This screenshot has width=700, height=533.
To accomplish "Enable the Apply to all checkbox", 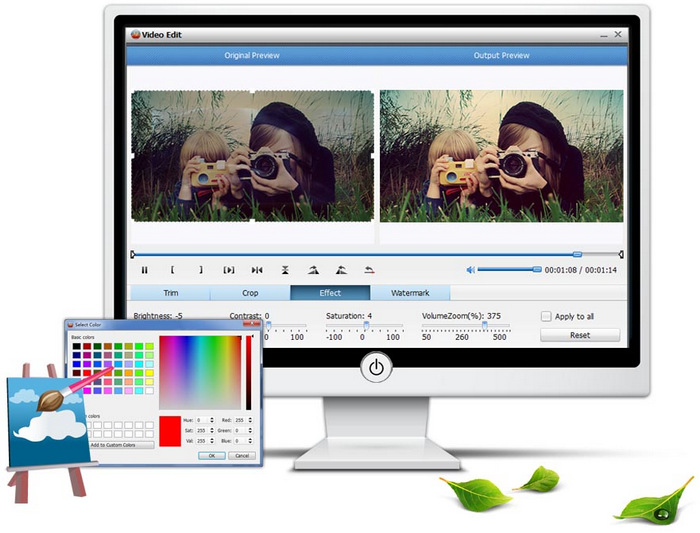I will (546, 316).
